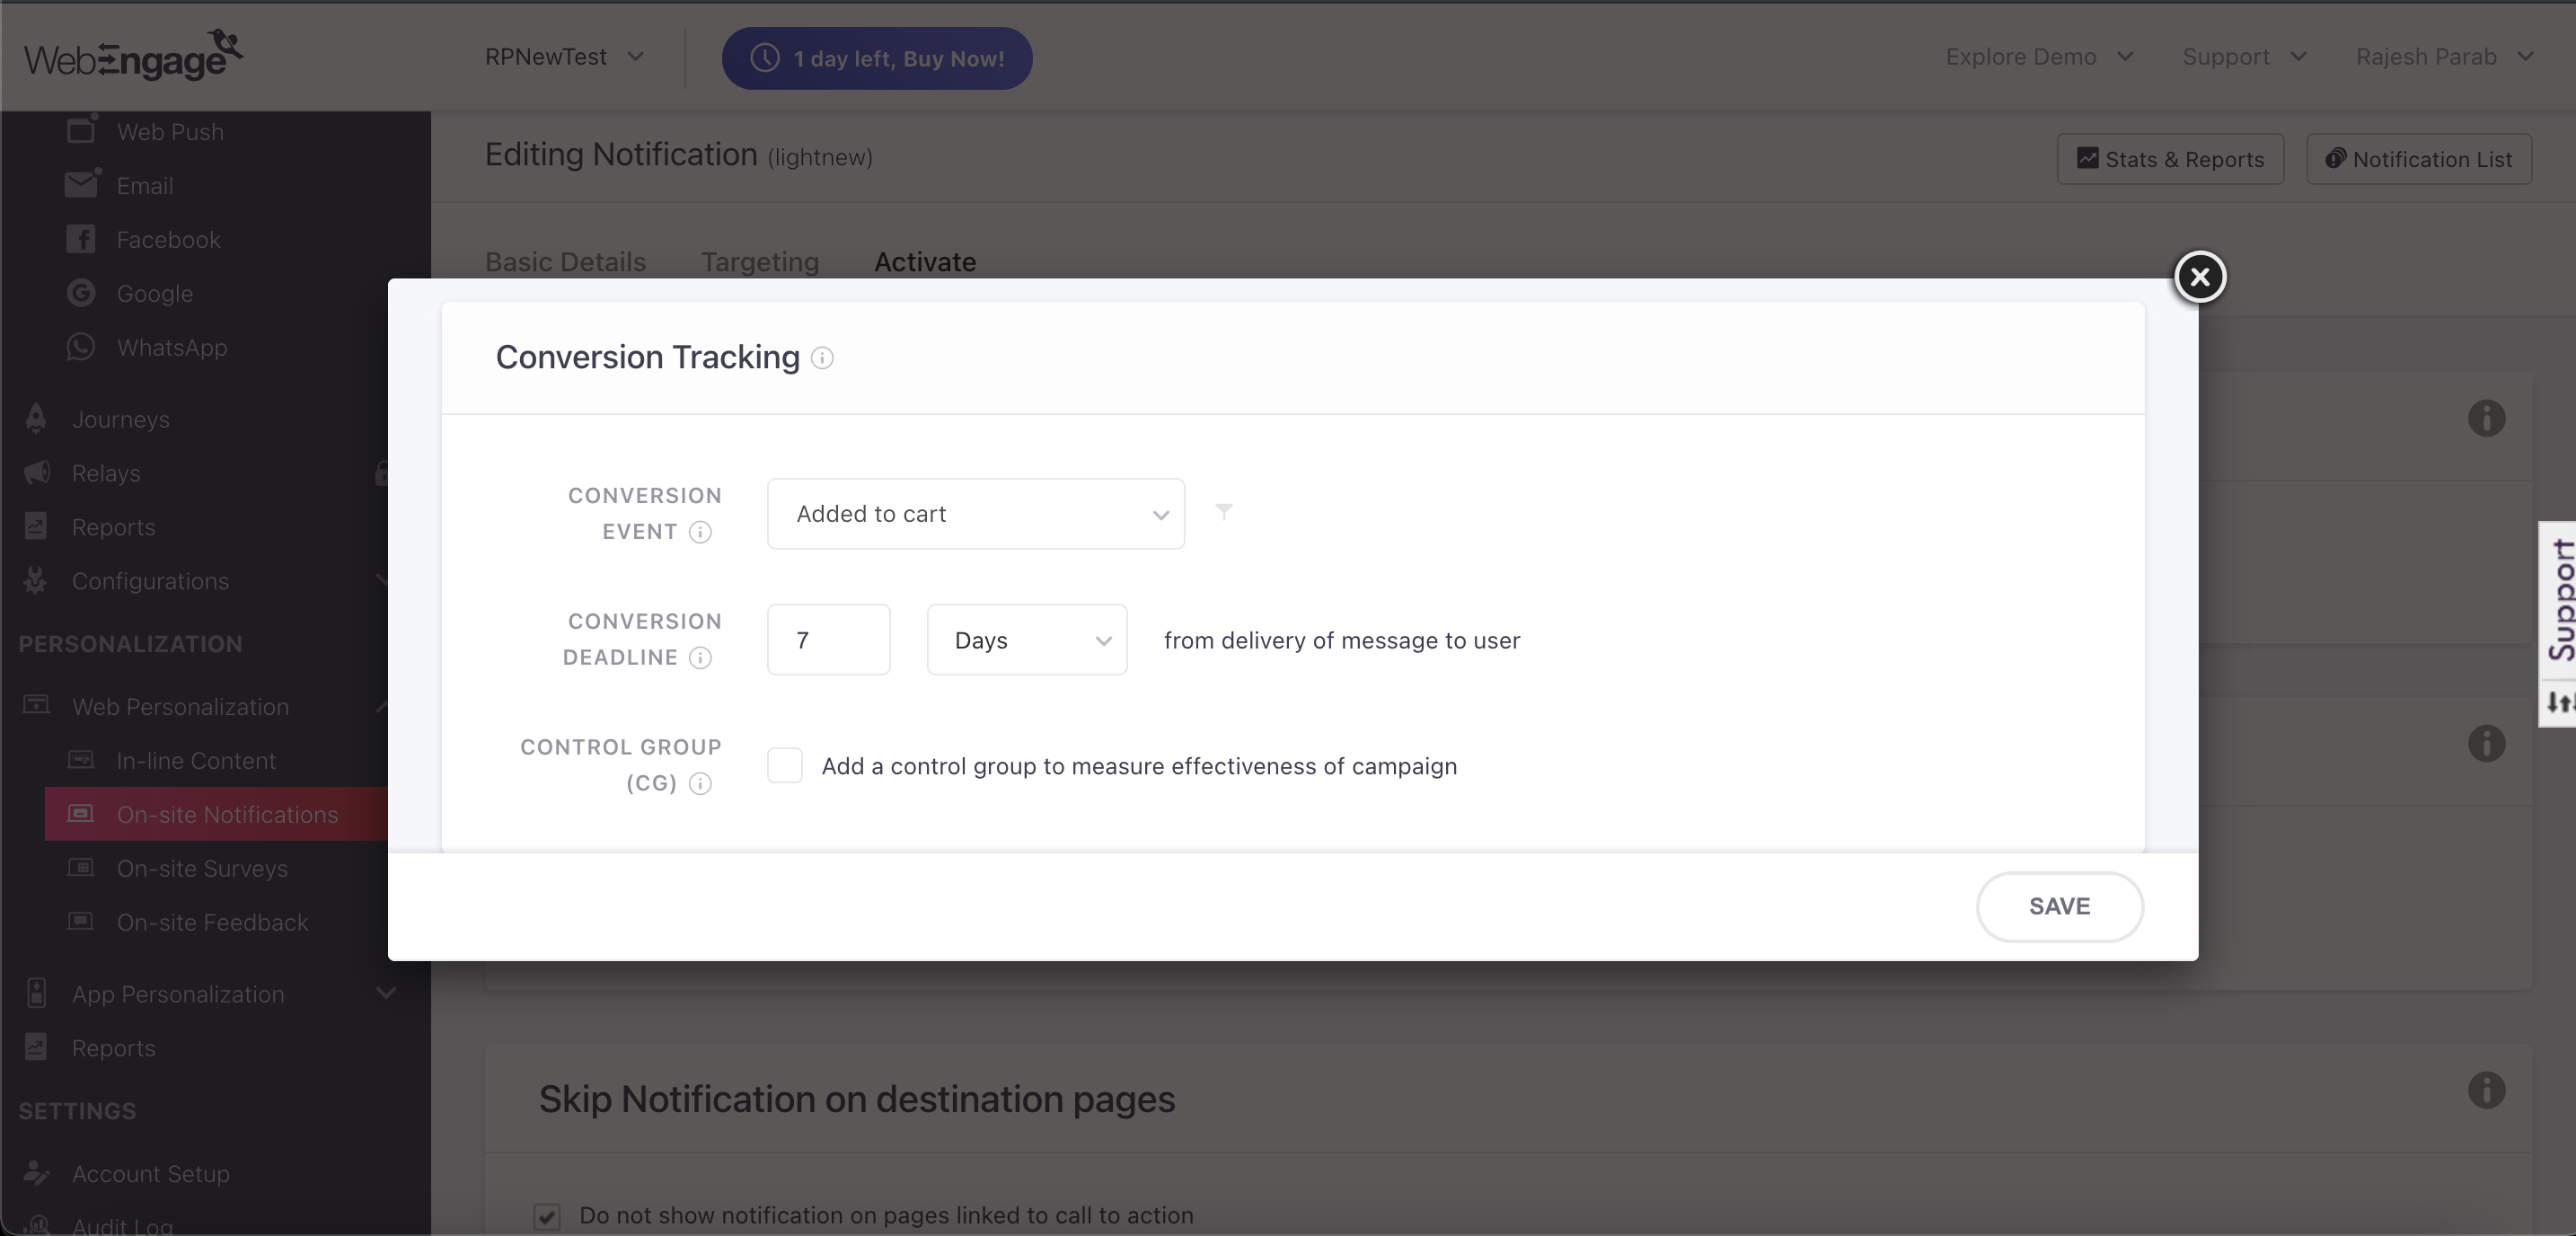Open the Basic Details tab
The width and height of the screenshot is (2576, 1236).
564,261
